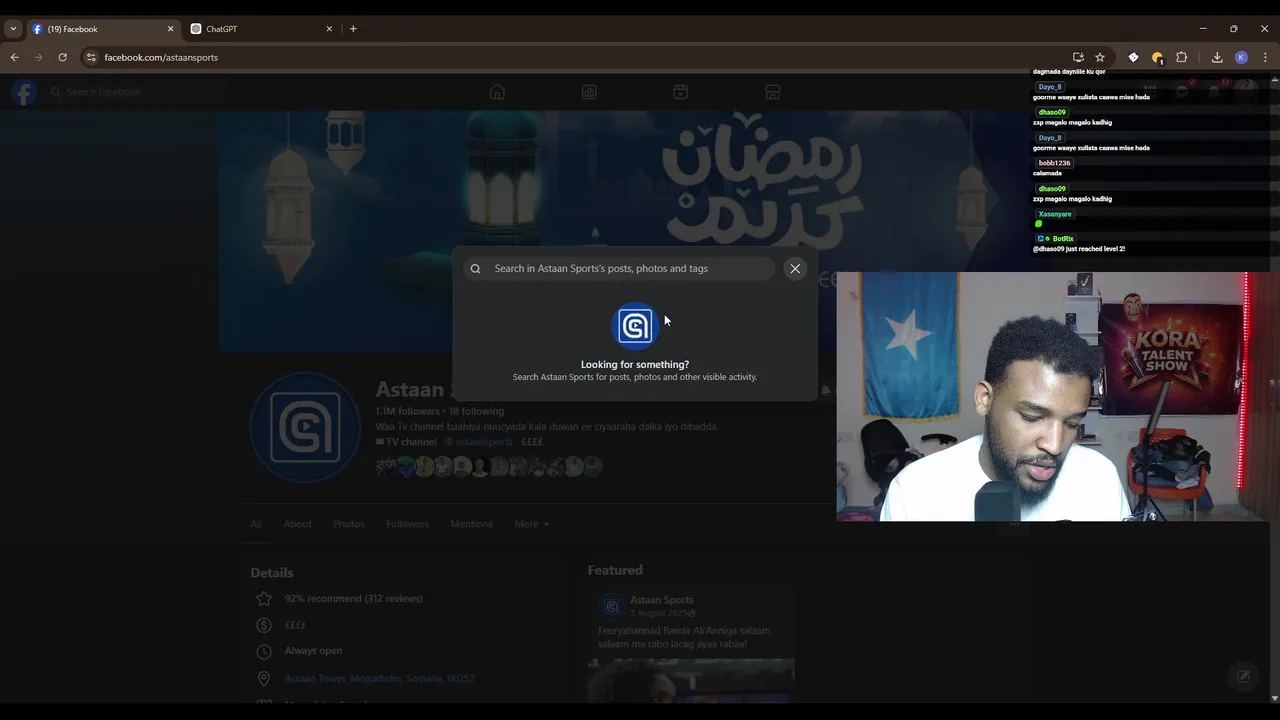Bookmark this page with the star icon
1280x720 pixels.
(x=1100, y=57)
